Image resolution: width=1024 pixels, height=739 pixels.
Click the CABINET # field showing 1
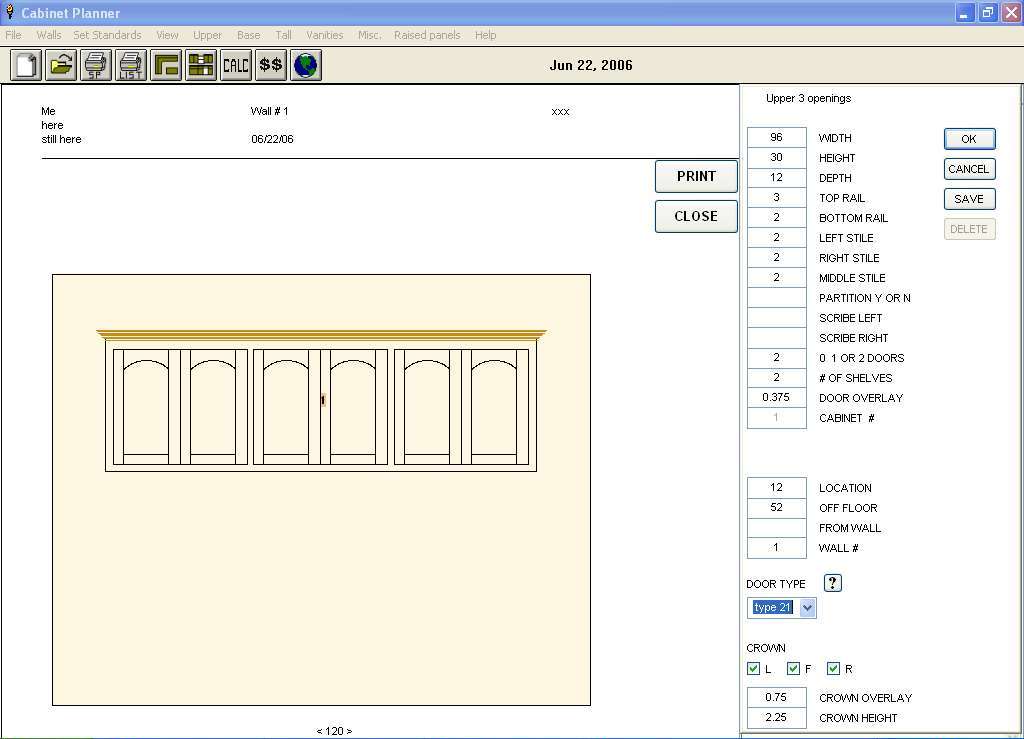(776, 418)
